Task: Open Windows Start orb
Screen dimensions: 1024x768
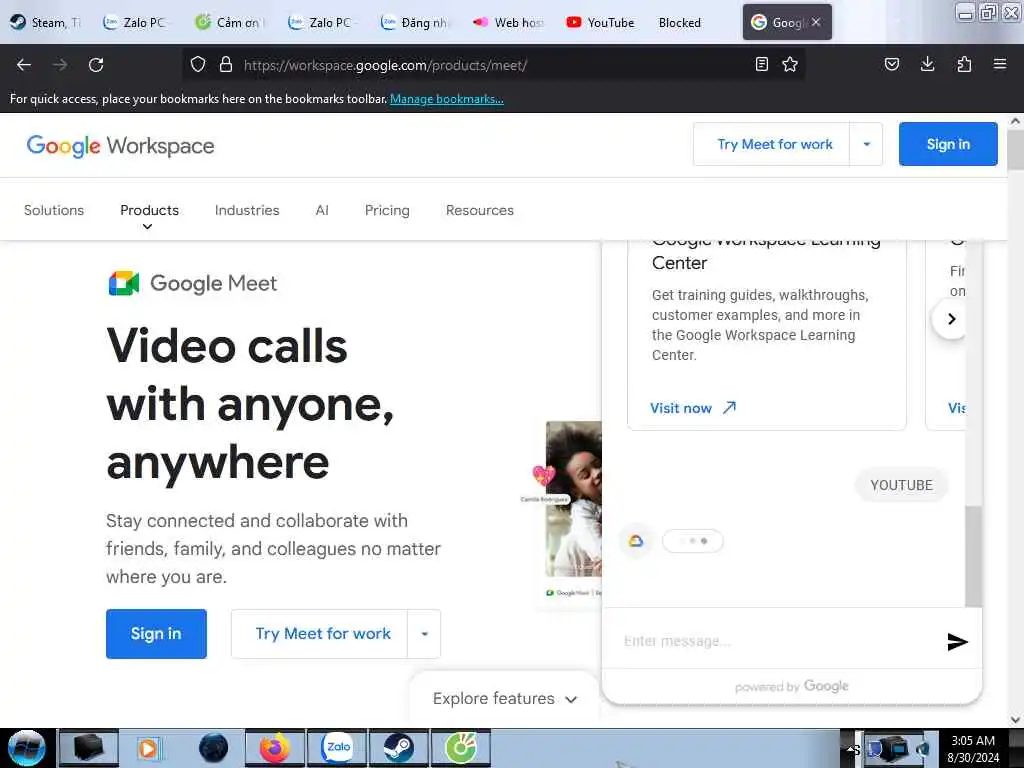Action: click(x=26, y=748)
